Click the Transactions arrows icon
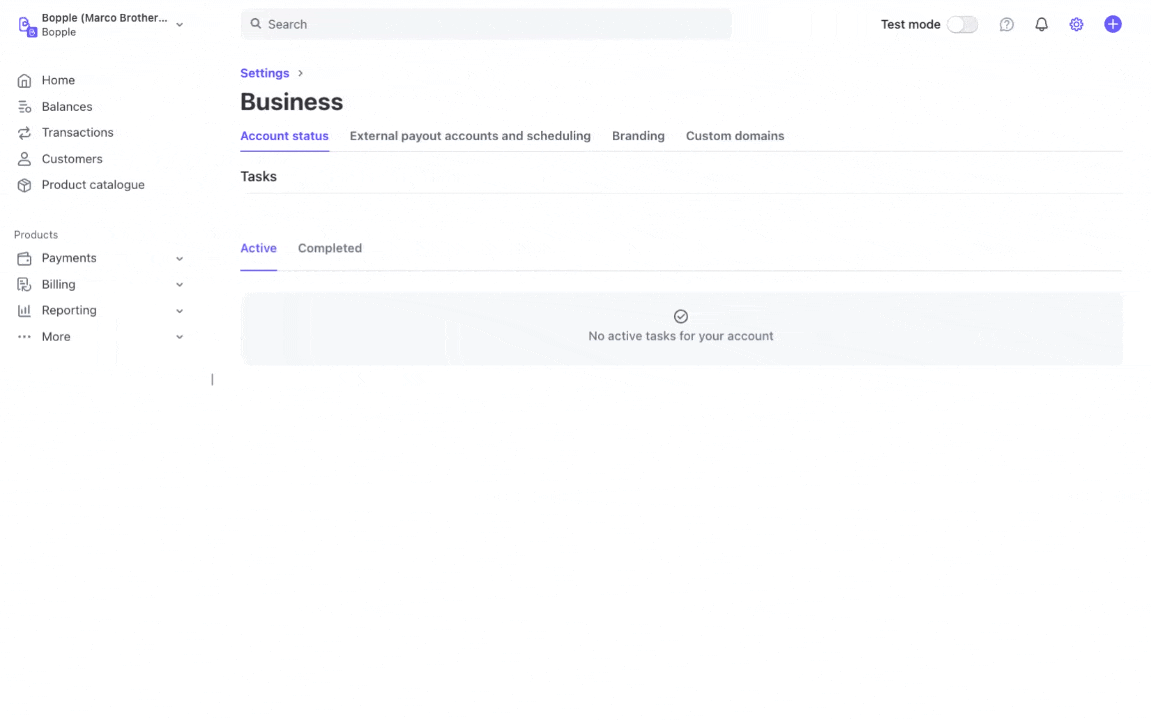This screenshot has width=1151, height=720. [24, 133]
